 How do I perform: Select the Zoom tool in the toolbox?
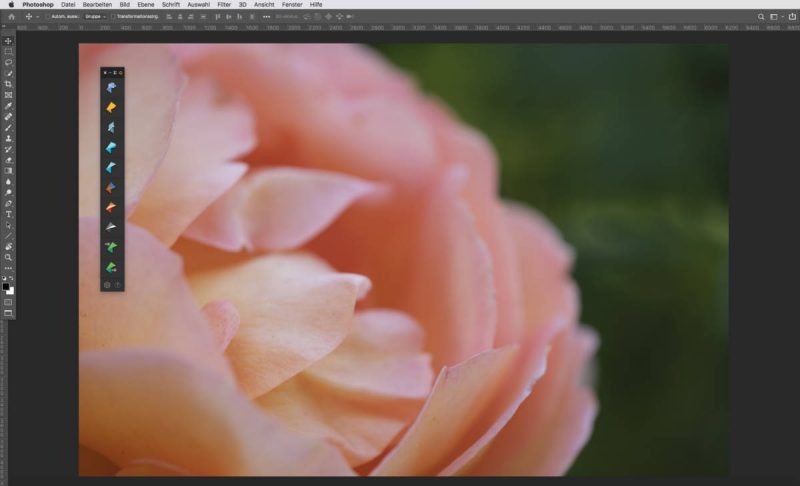click(x=8, y=258)
